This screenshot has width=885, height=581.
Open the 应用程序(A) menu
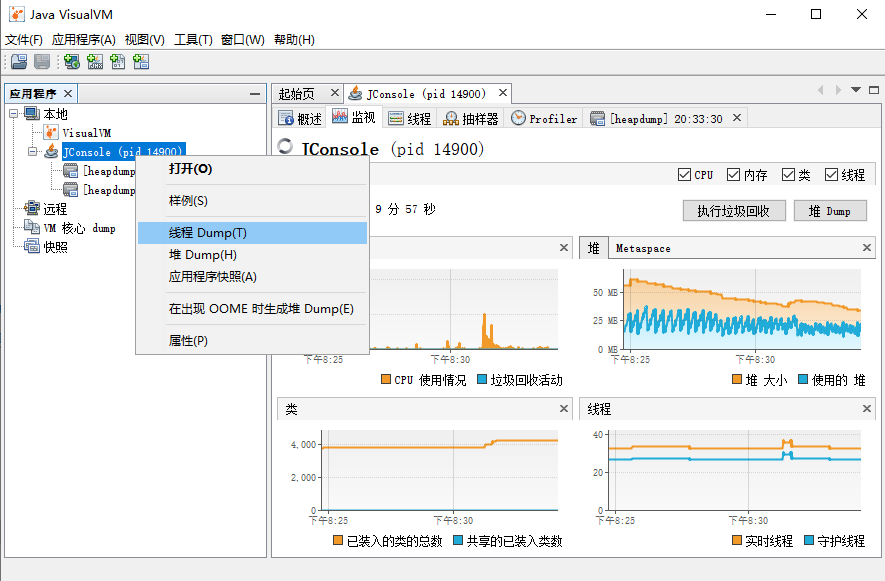(x=84, y=40)
